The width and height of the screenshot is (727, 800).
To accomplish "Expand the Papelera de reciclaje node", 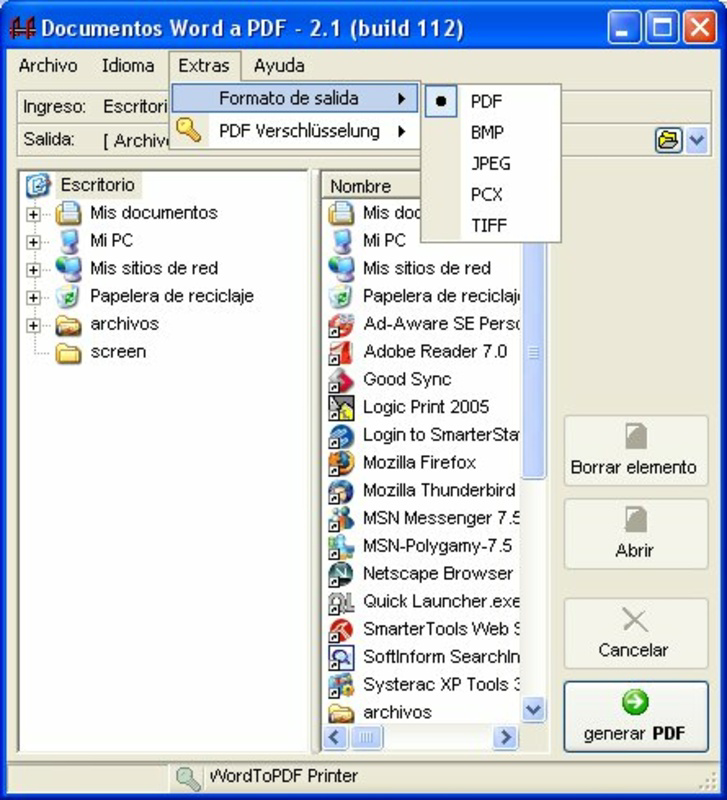I will point(33,297).
